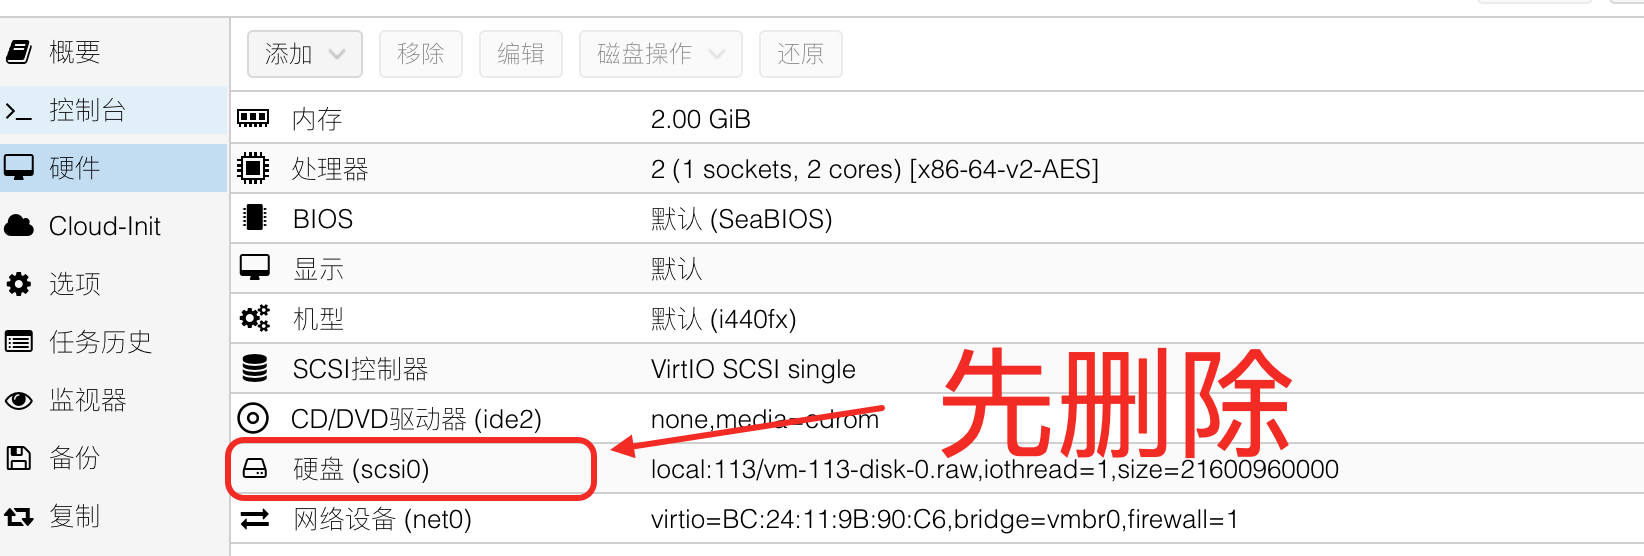The image size is (1644, 556).
Task: Click the hard disk (scsi0) drive icon
Action: point(255,468)
